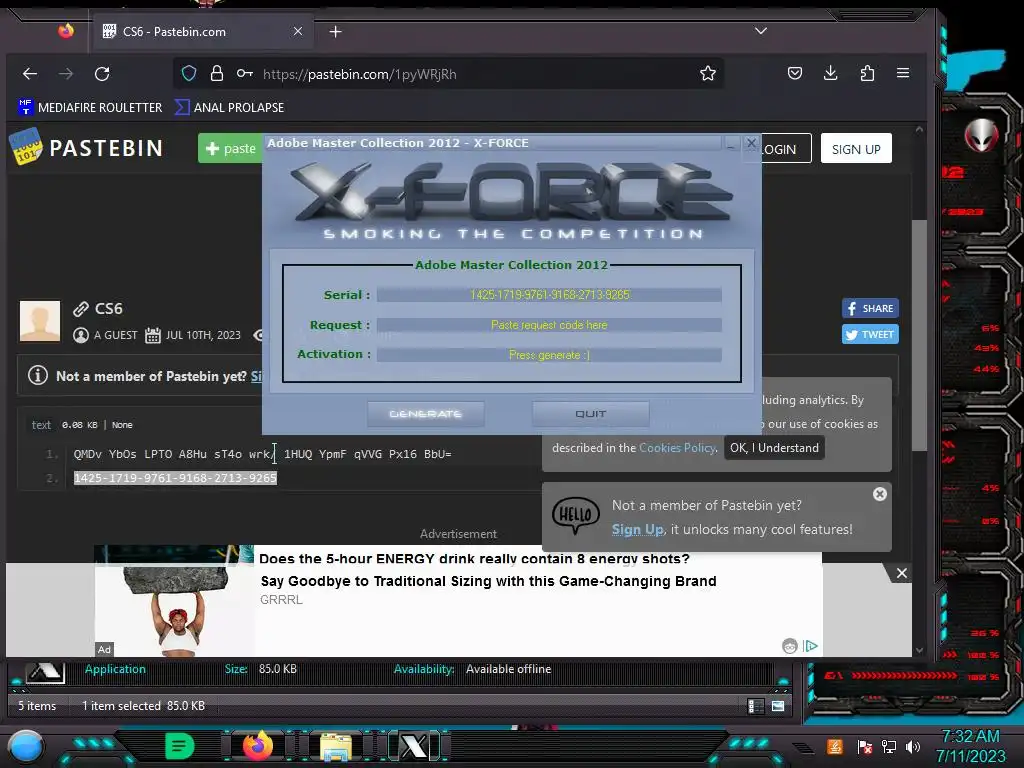
Task: Open the volume speaker tray icon
Action: (x=913, y=746)
